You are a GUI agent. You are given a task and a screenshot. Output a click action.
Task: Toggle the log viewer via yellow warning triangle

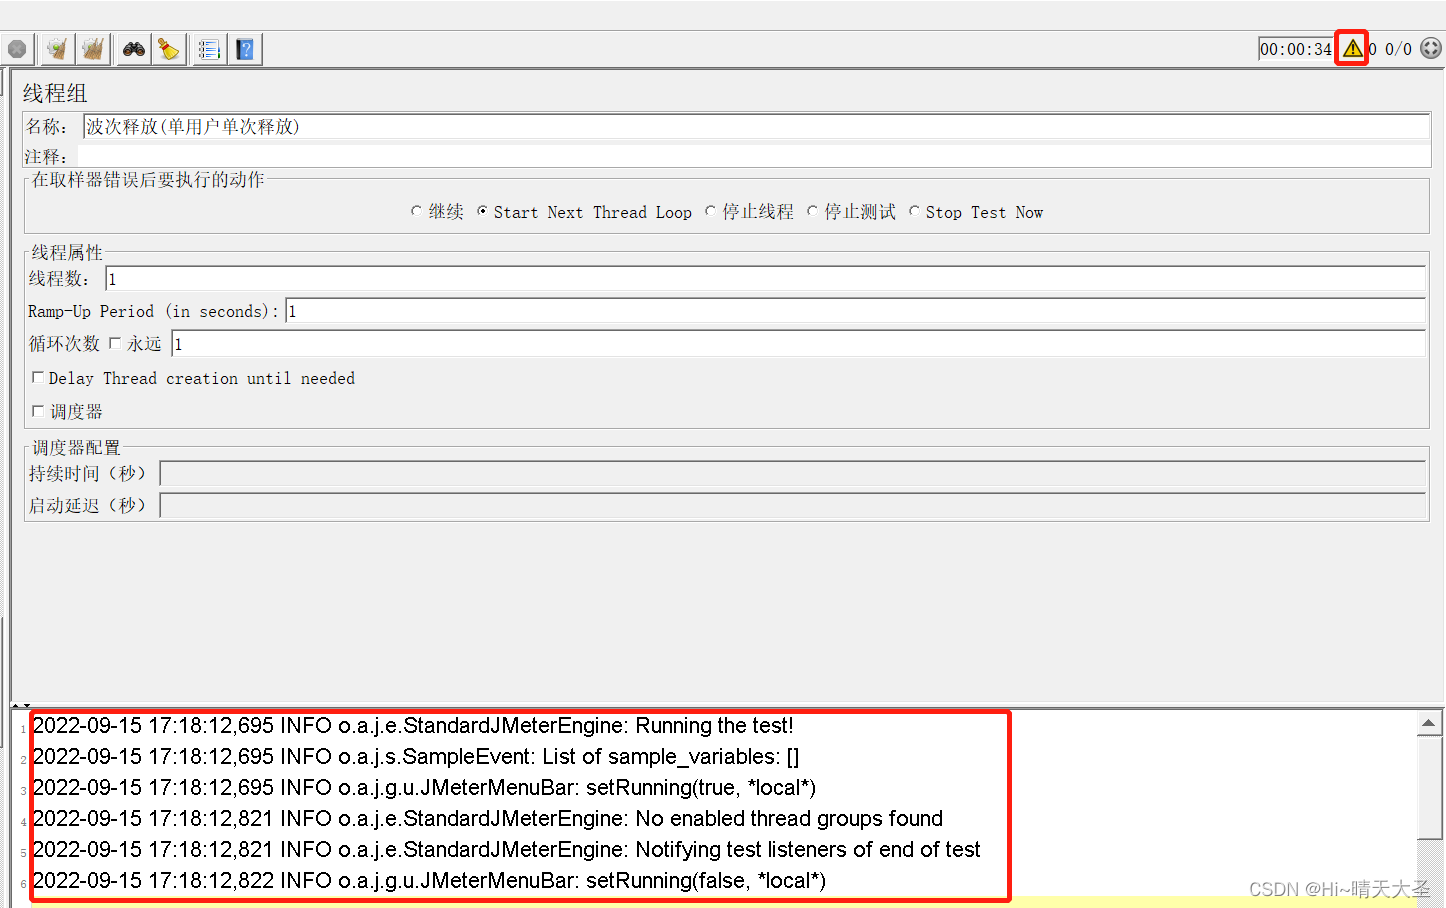1352,48
